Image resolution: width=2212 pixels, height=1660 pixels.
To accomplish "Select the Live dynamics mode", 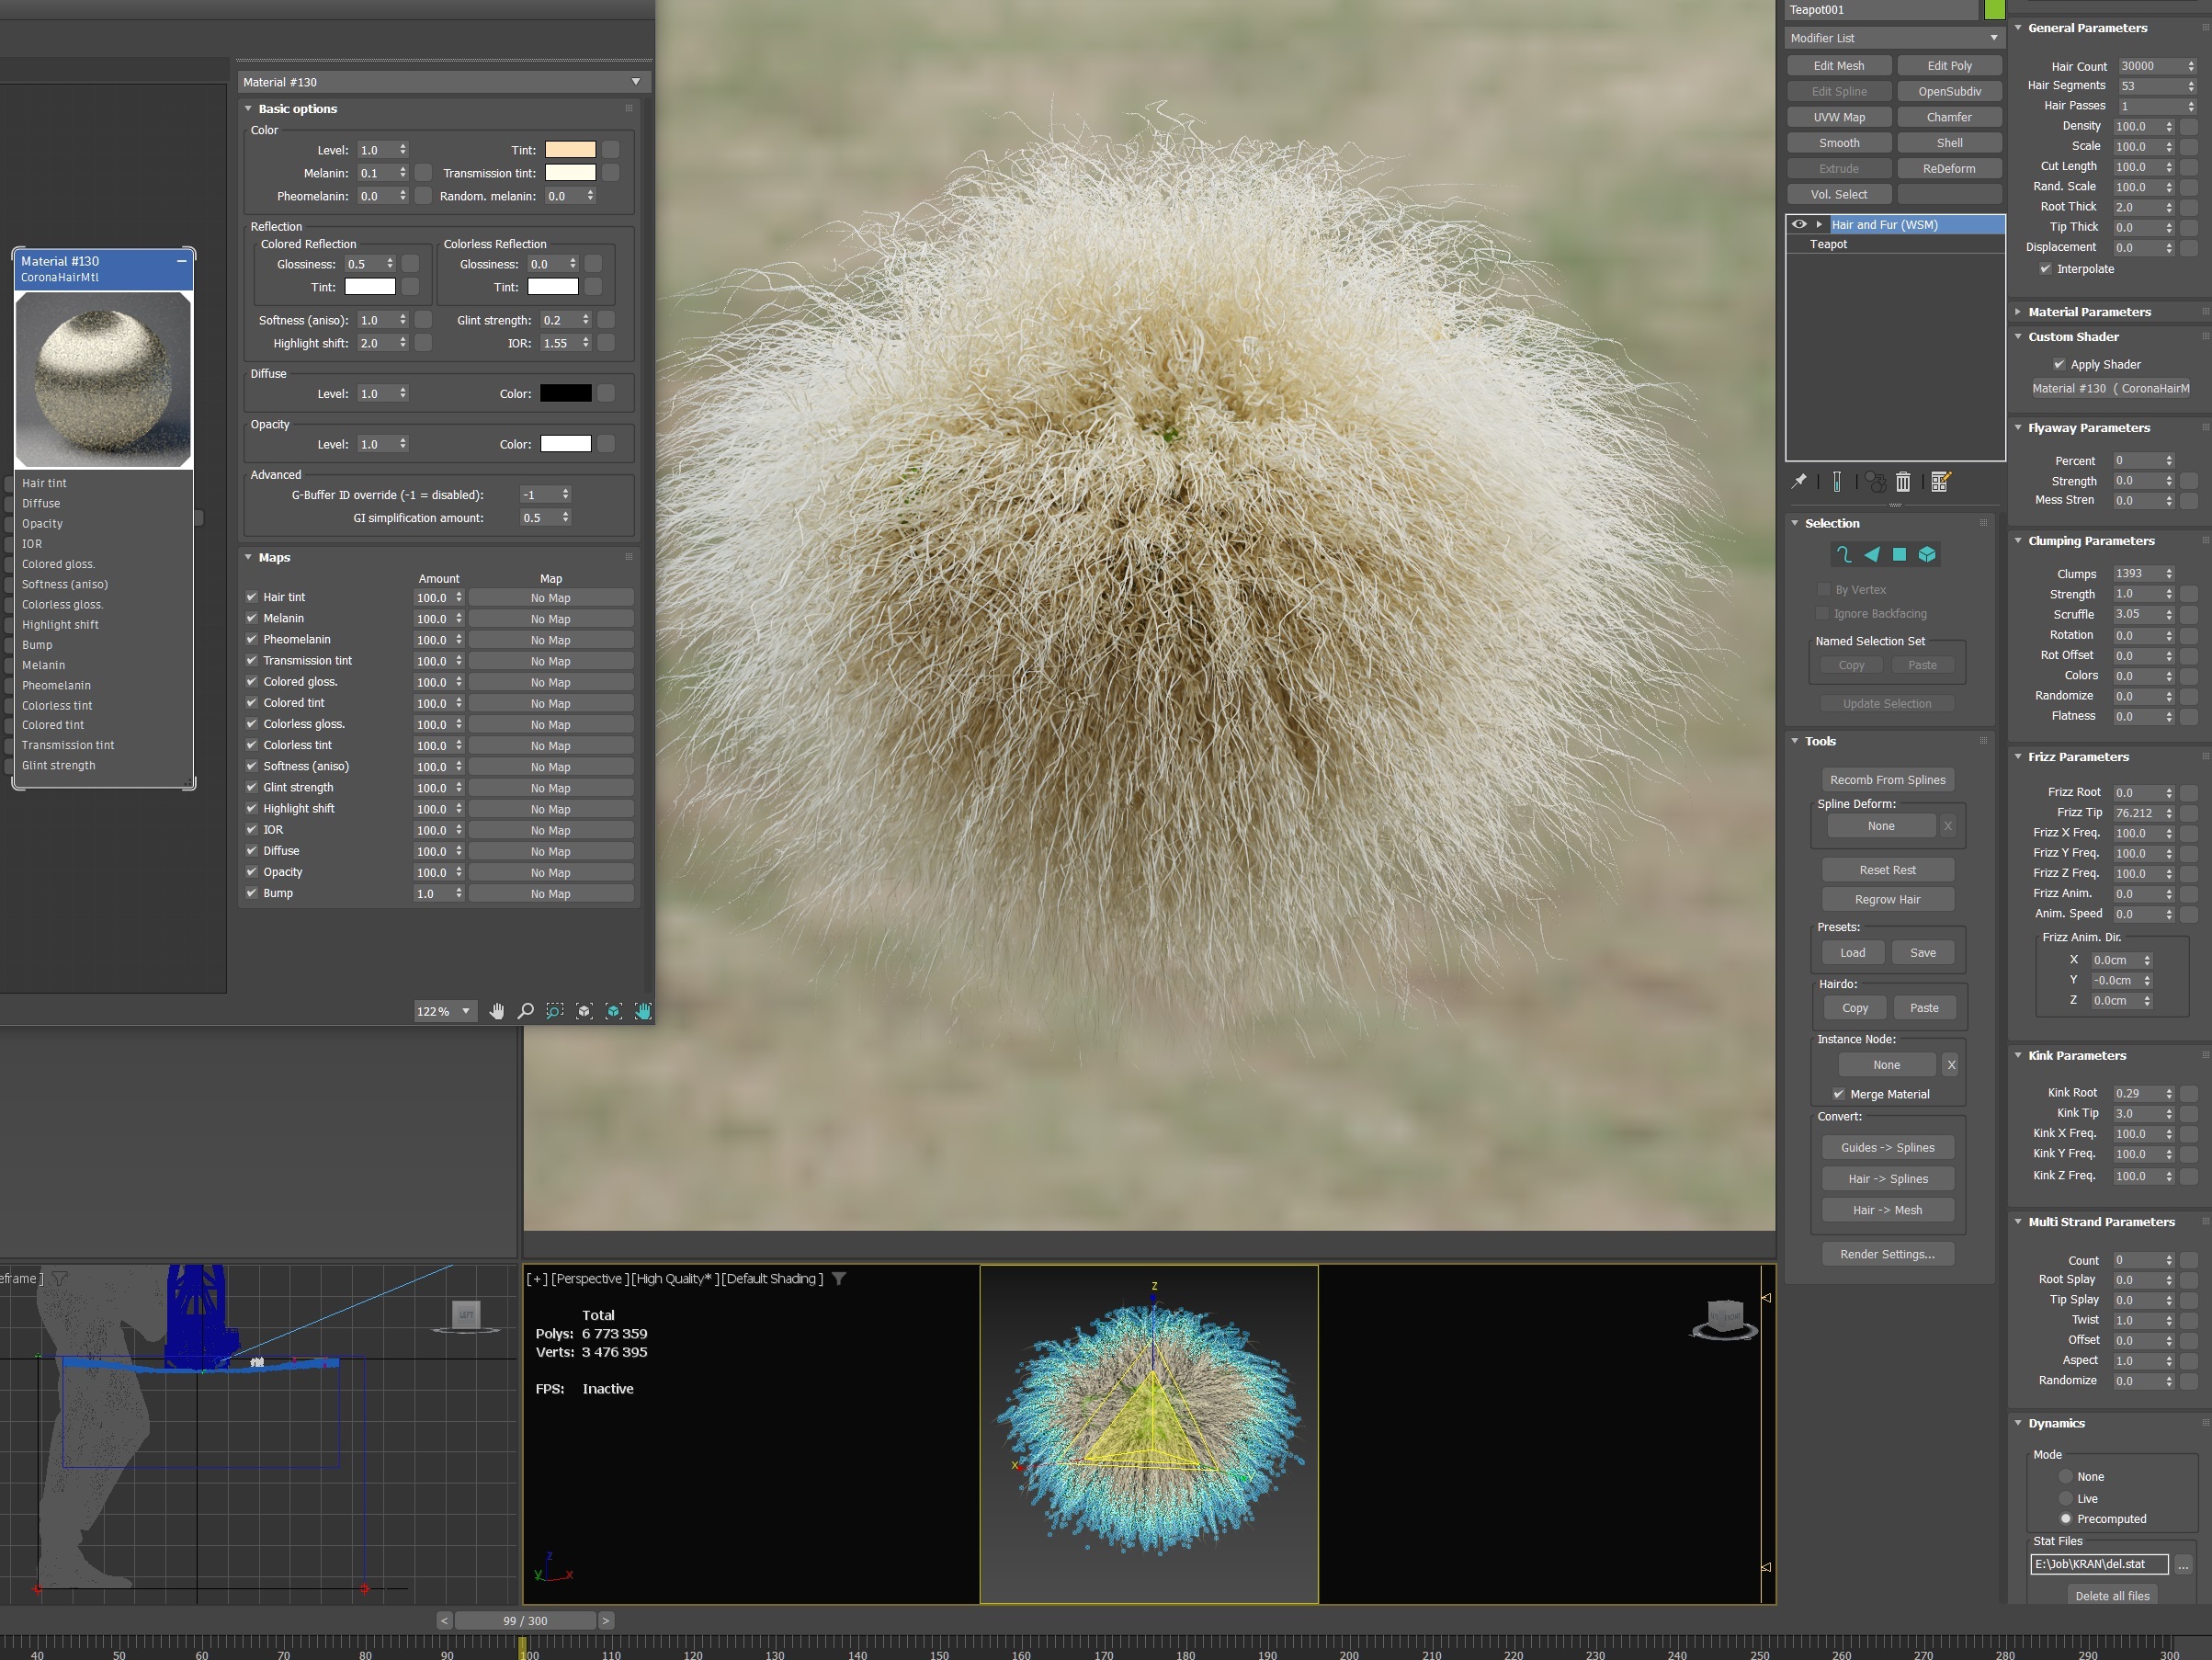I will tap(2065, 1498).
